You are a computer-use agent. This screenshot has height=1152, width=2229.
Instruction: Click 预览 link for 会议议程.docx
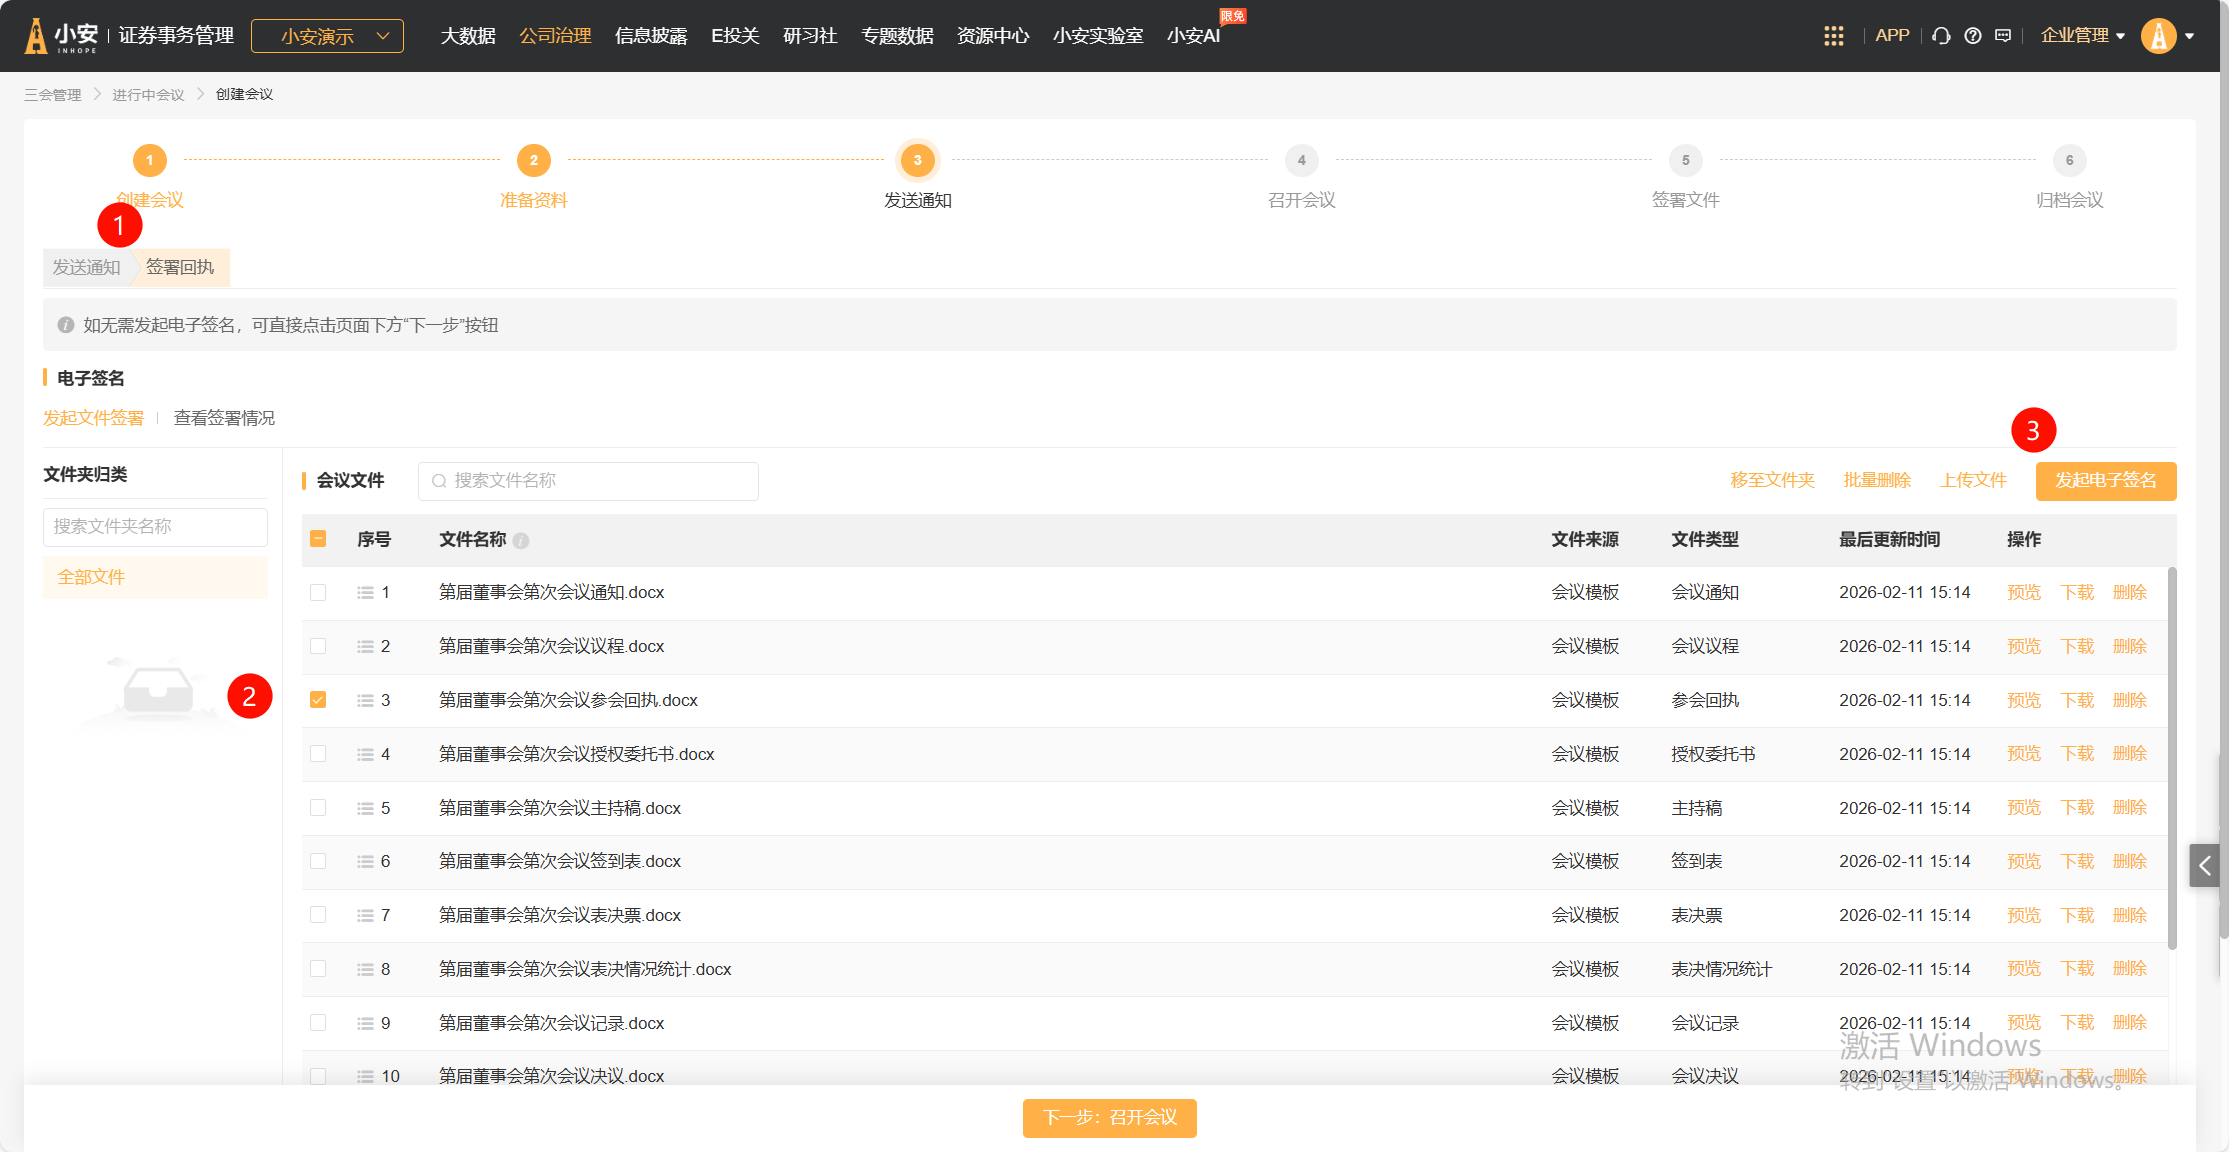2023,646
